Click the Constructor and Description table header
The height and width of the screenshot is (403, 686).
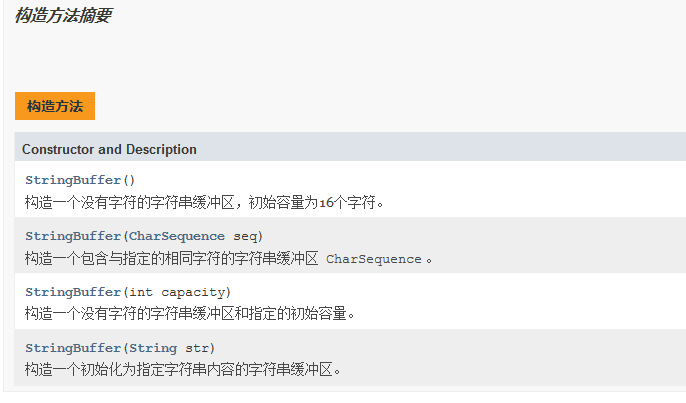point(109,149)
